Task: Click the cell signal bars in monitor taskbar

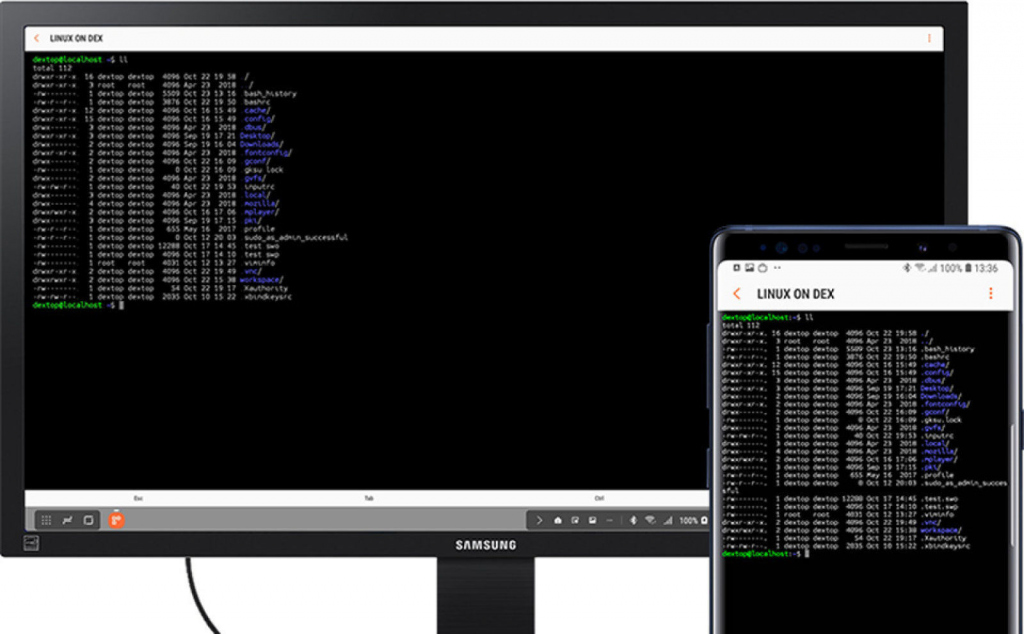Action: pyautogui.click(x=667, y=520)
